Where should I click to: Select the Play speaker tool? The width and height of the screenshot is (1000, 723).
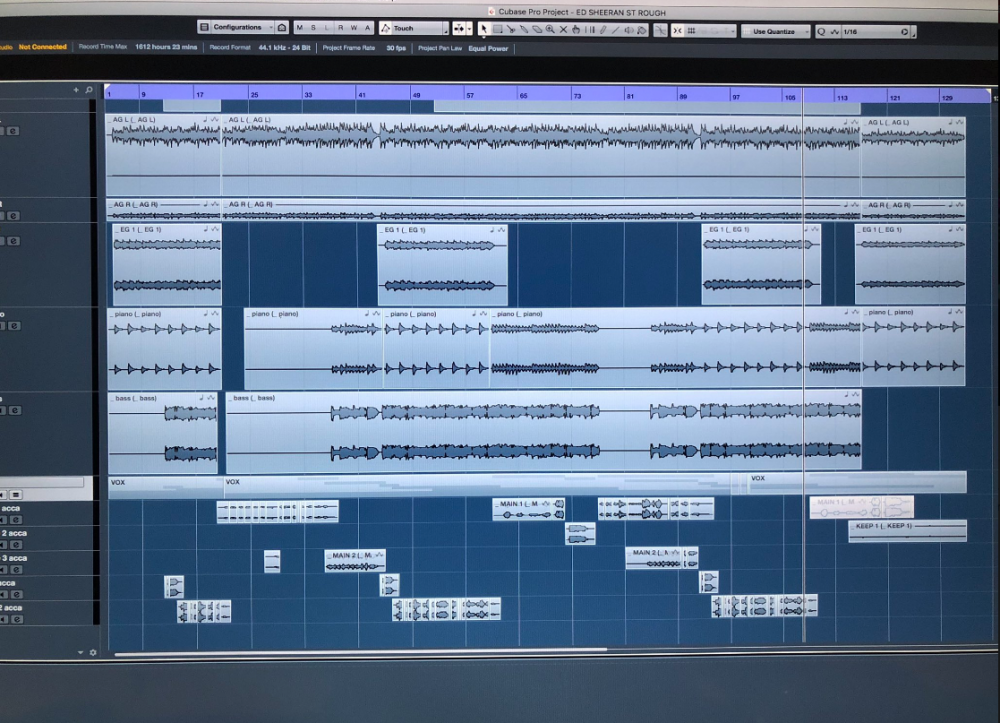coord(629,30)
